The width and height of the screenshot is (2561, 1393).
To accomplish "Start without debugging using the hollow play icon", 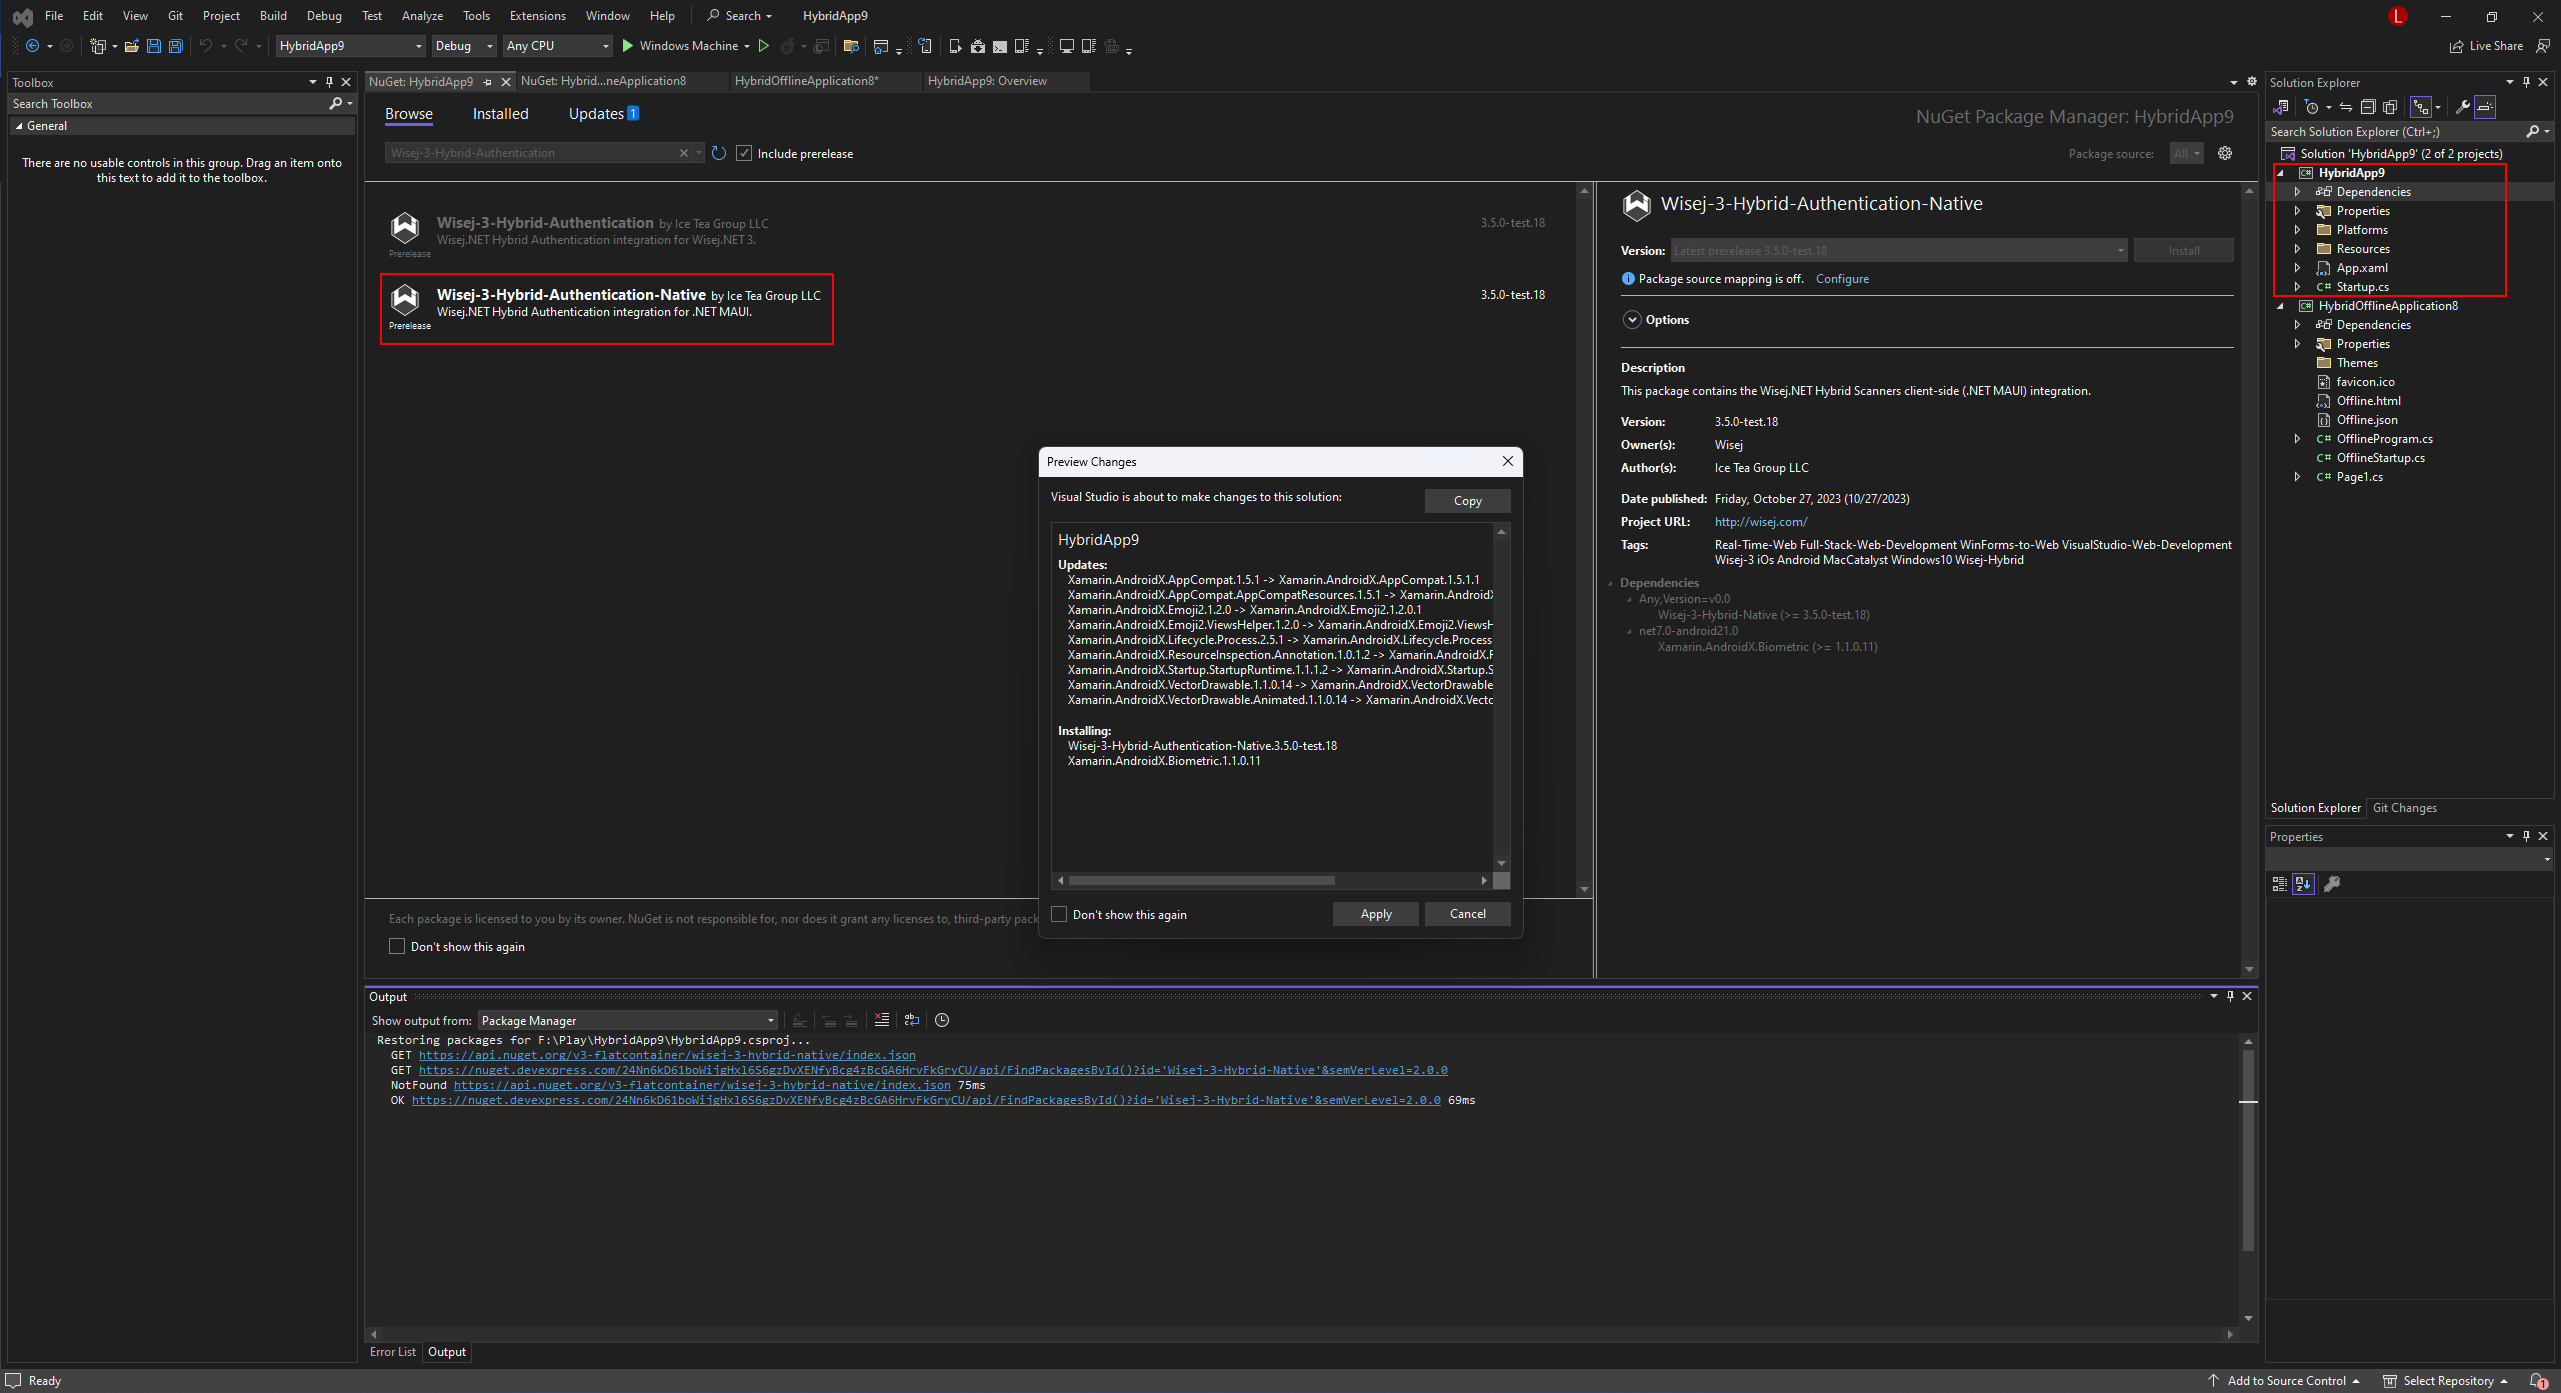I will click(764, 46).
